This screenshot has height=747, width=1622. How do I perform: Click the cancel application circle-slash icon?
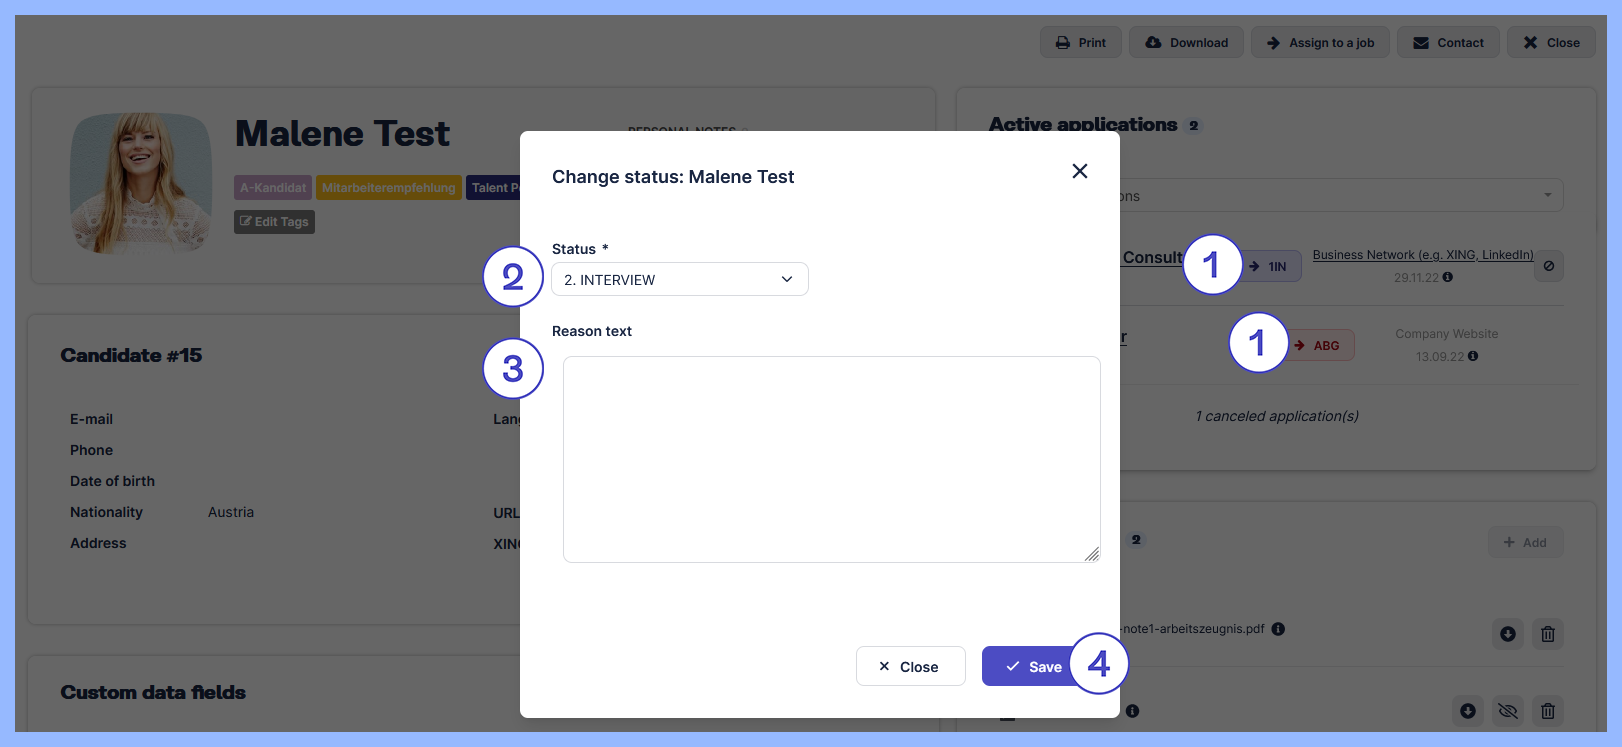pyautogui.click(x=1548, y=266)
